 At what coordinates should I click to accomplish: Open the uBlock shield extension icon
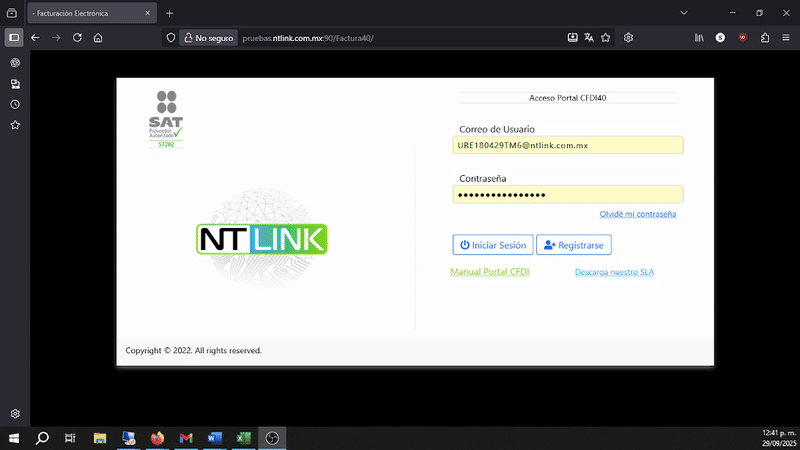(x=743, y=38)
